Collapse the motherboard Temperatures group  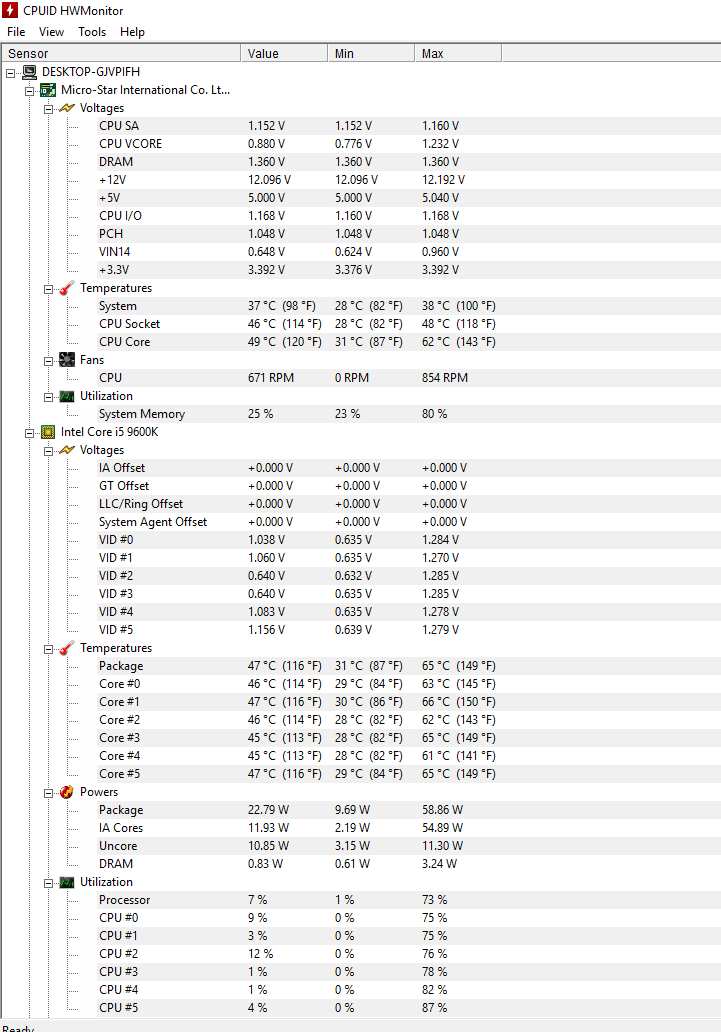(x=48, y=290)
